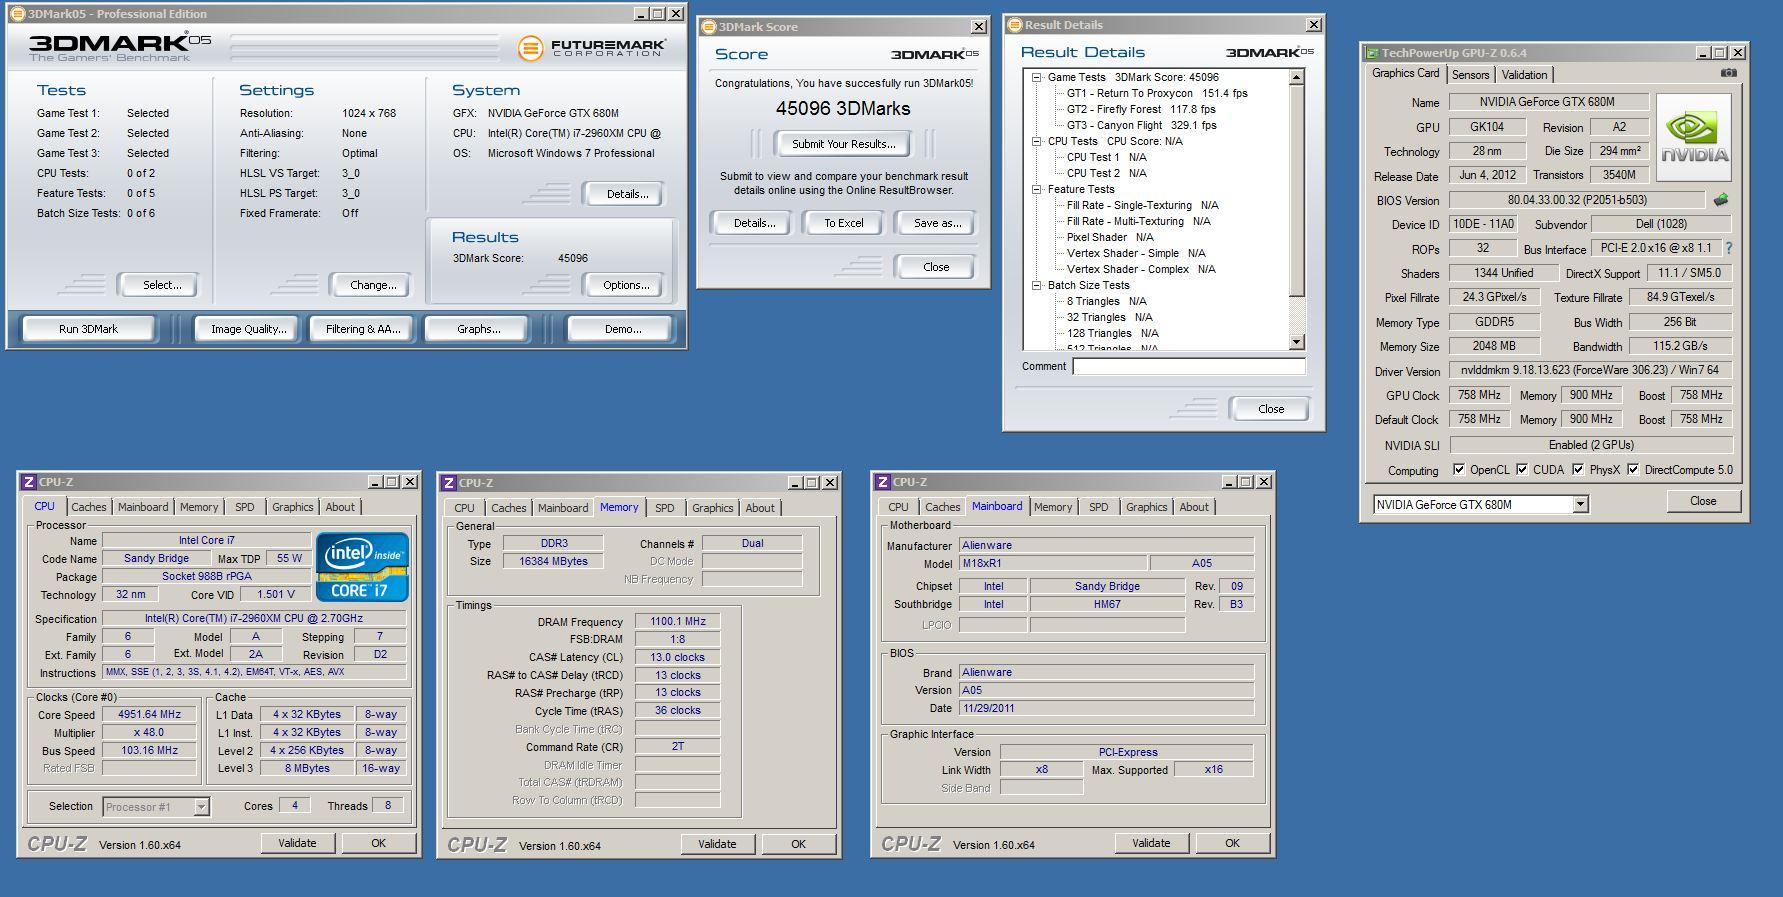Toggle the DirectCompute 5.0 checkbox

[1633, 469]
